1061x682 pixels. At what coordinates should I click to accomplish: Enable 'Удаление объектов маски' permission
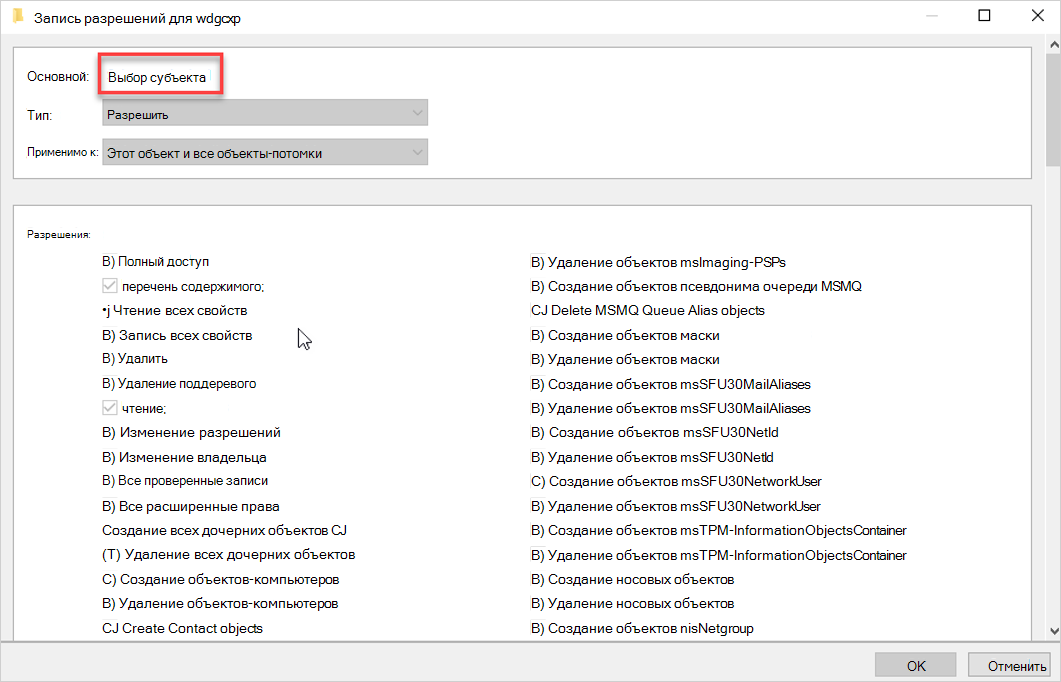click(538, 359)
